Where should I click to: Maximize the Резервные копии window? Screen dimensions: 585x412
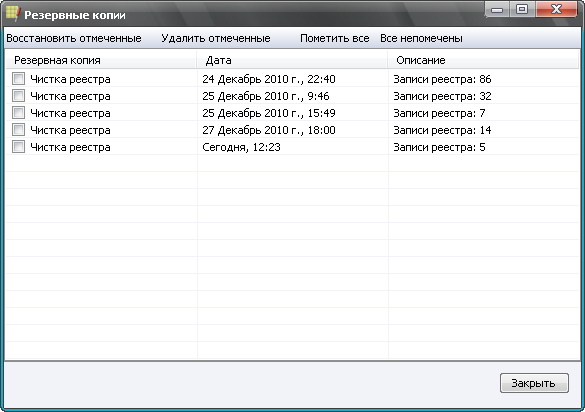coord(522,9)
